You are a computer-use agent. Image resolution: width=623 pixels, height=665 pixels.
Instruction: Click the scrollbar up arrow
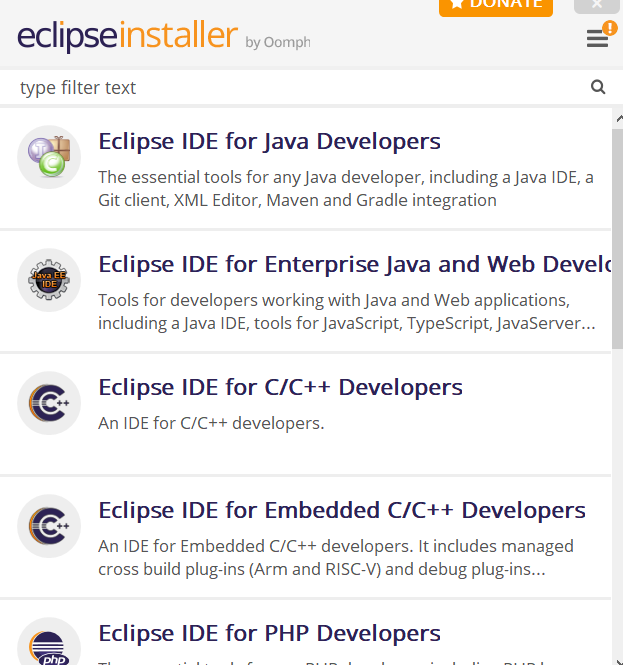click(x=619, y=118)
